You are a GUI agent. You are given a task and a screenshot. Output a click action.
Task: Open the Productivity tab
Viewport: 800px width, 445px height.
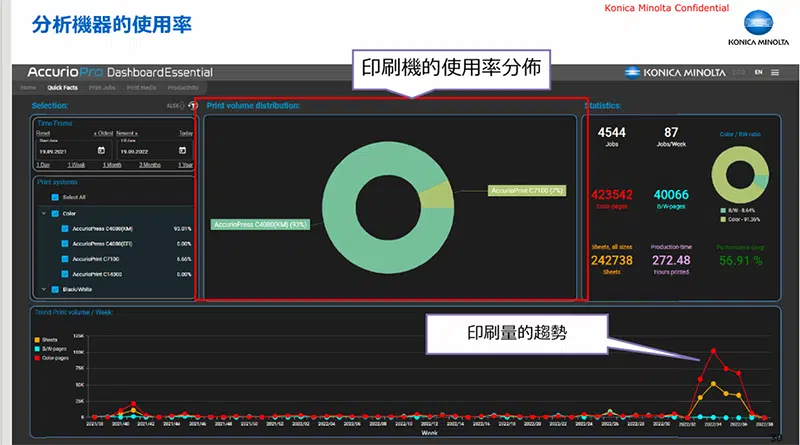(183, 88)
